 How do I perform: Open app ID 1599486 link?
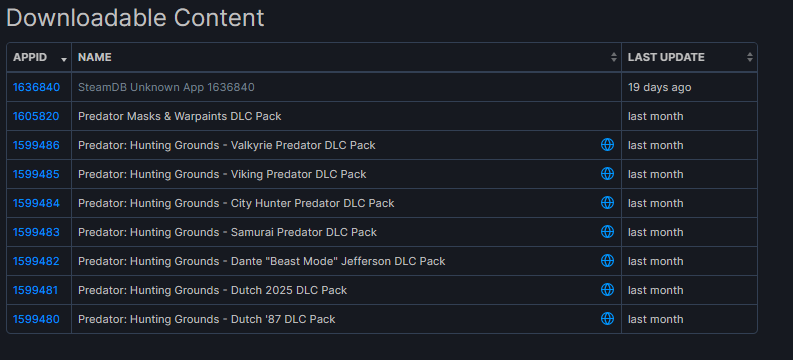click(x=36, y=145)
